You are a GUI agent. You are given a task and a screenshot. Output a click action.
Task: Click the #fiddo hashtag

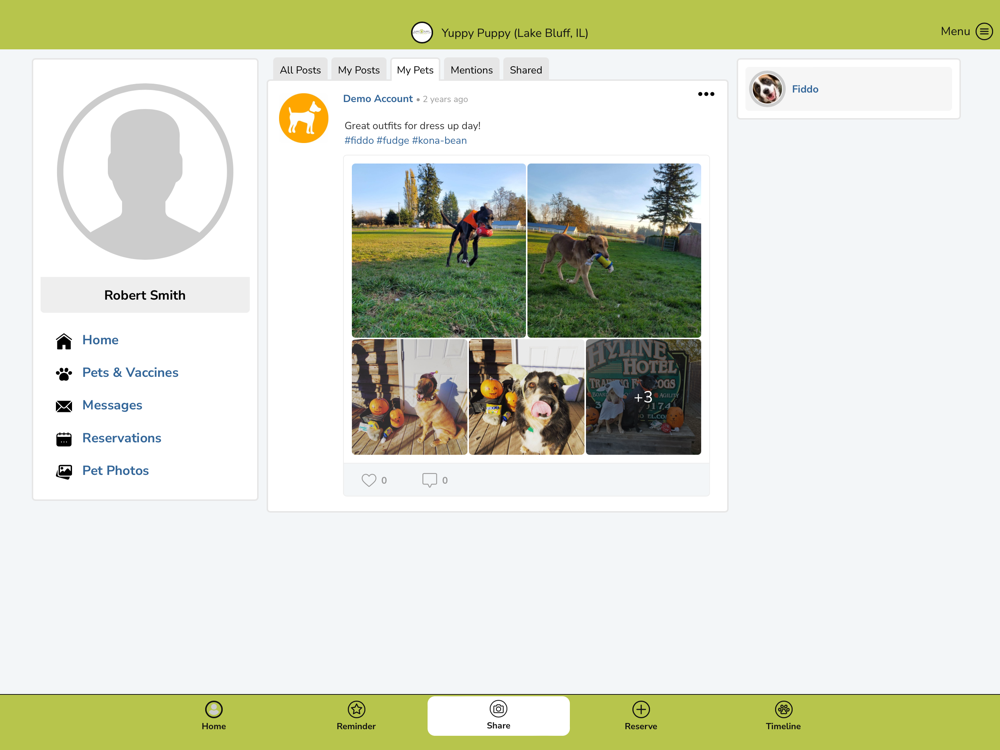359,140
